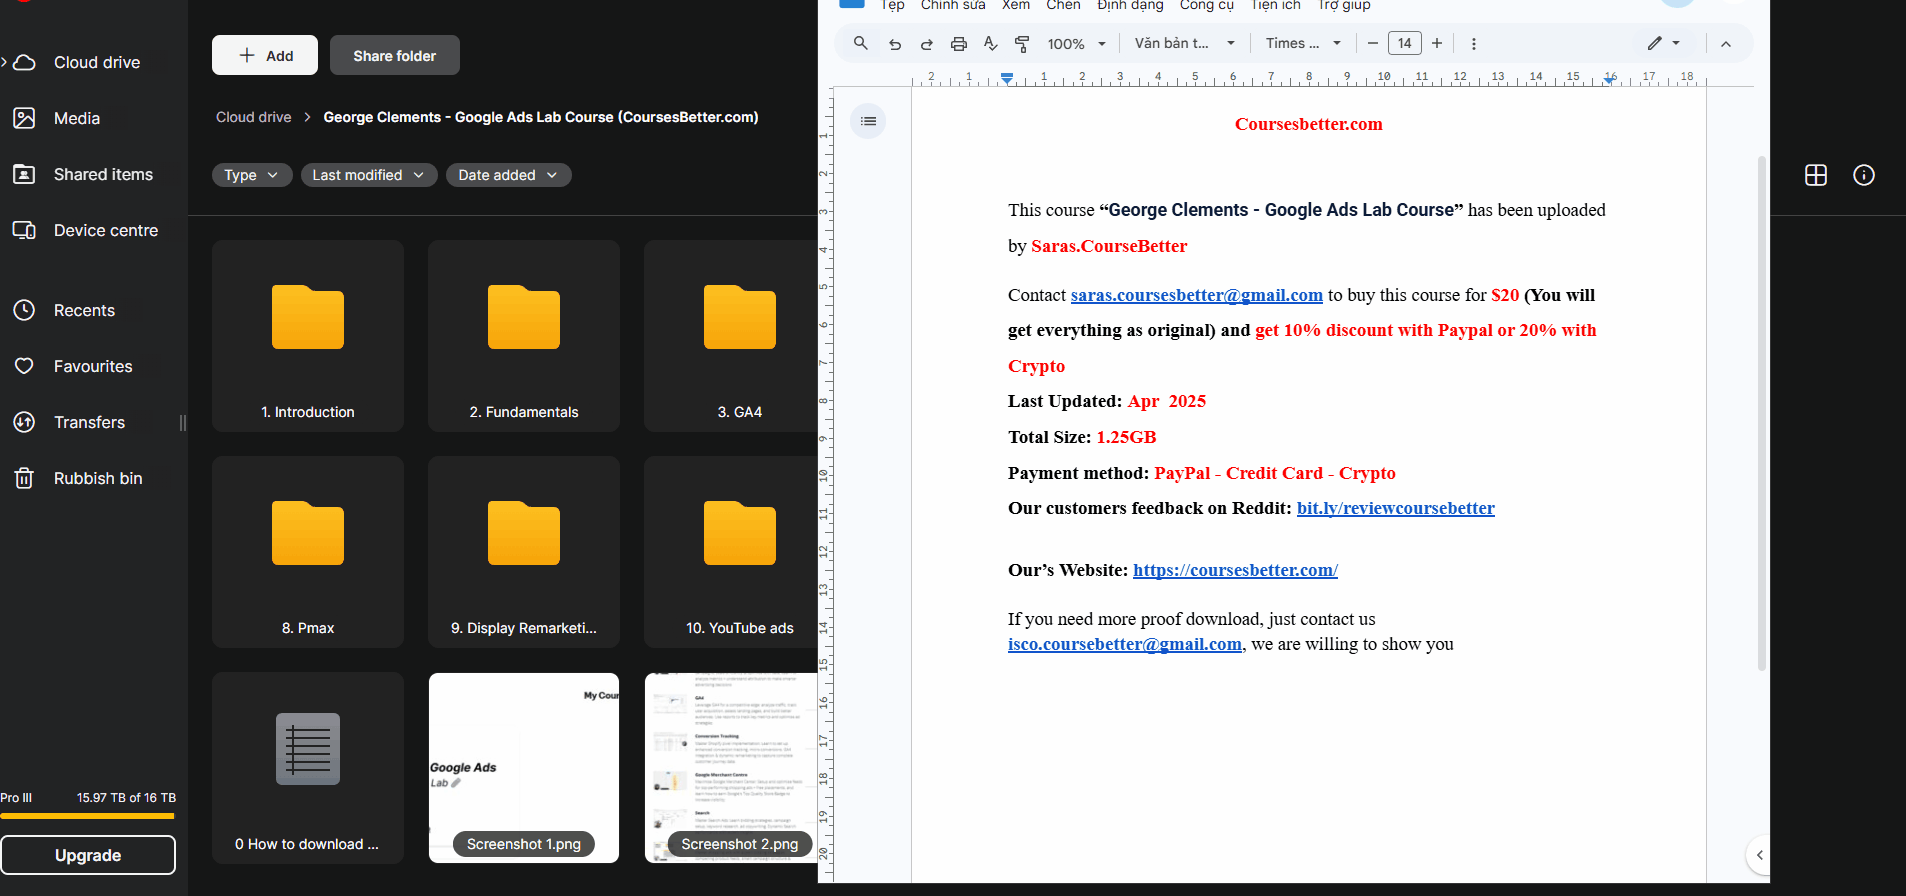Open the Times font dropdown

click(x=1303, y=44)
